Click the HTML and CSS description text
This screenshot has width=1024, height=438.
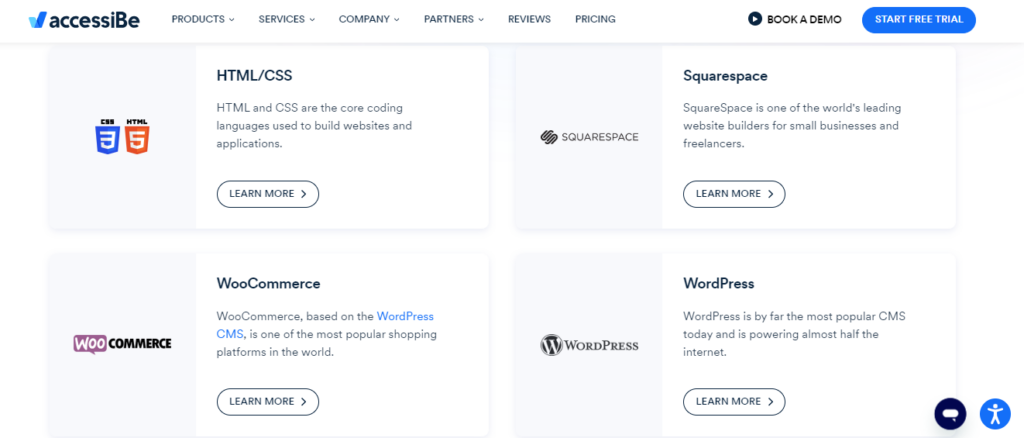tap(314, 125)
